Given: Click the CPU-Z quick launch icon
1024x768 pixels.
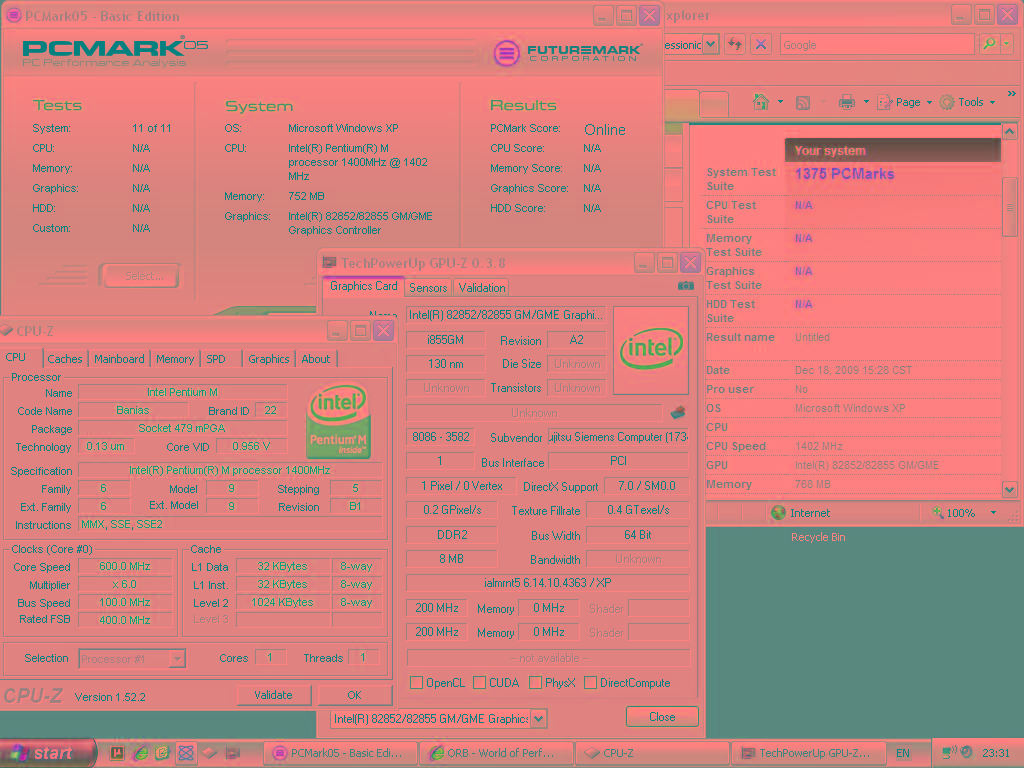Looking at the screenshot, I should (x=209, y=753).
